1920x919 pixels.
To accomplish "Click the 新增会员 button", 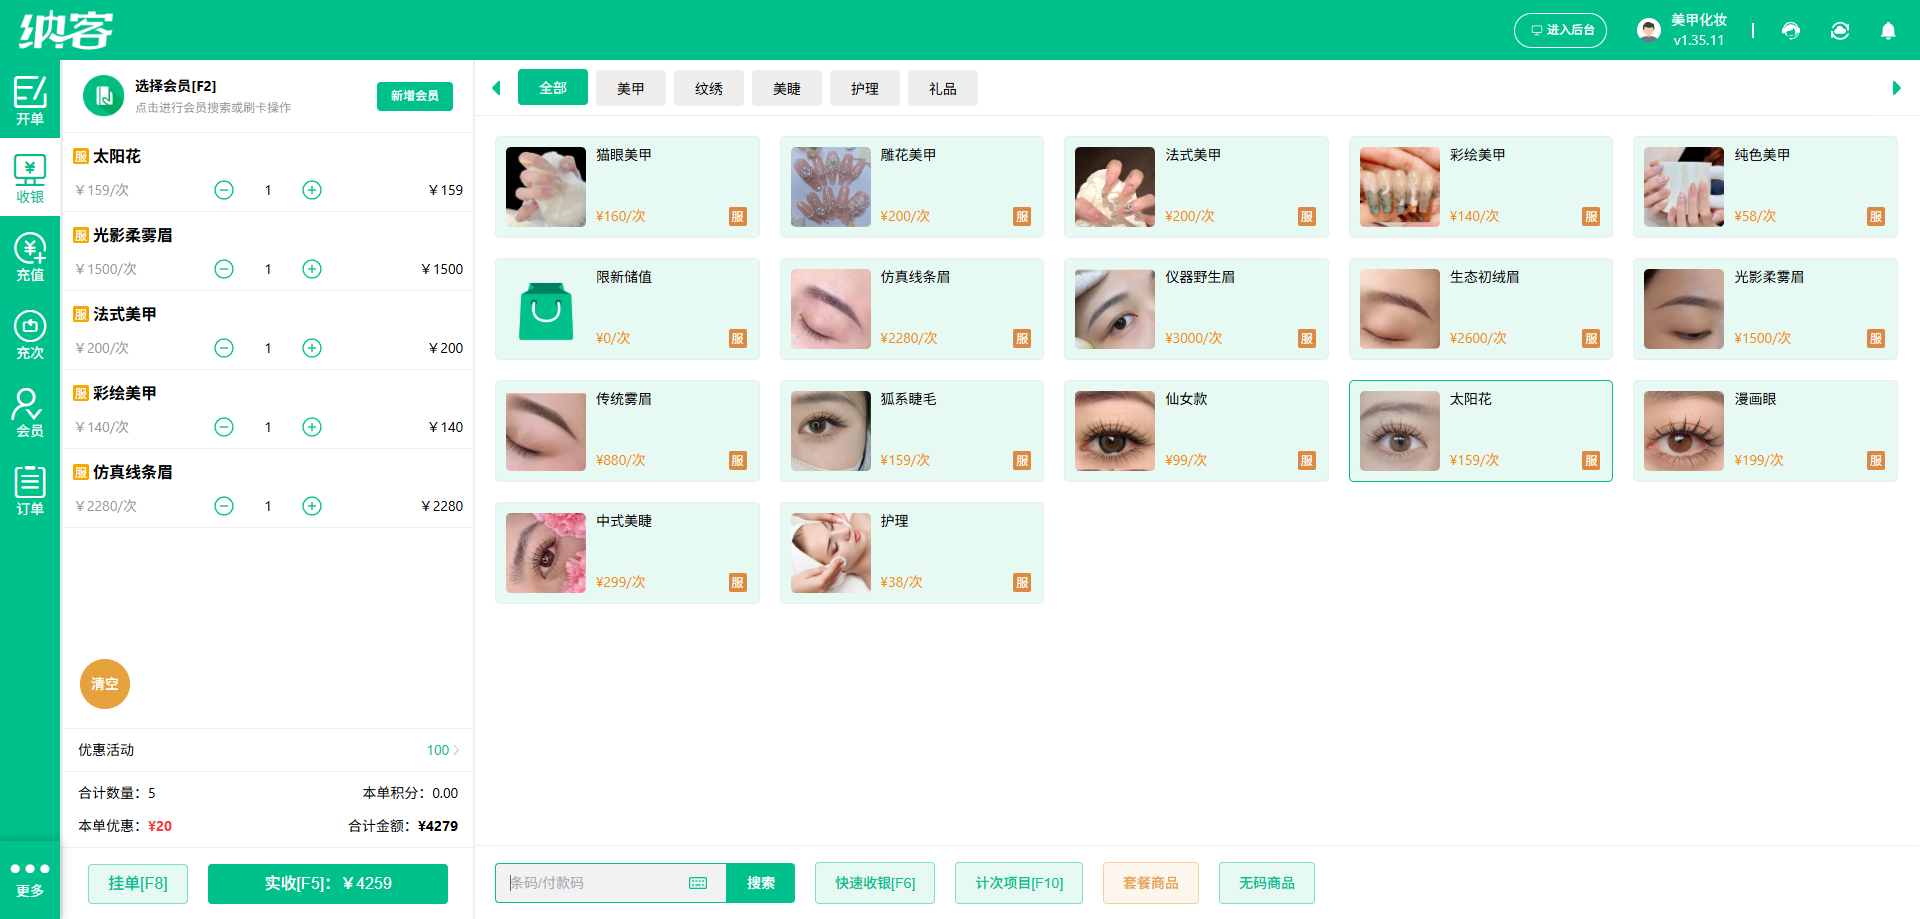I will [x=415, y=96].
